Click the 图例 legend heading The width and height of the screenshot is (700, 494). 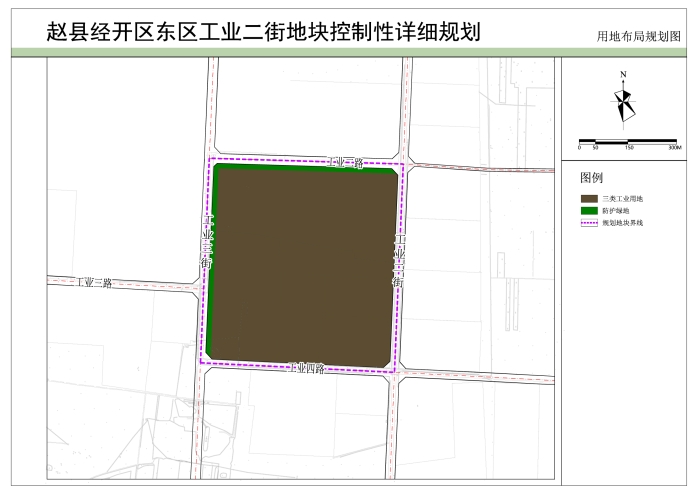click(x=592, y=178)
